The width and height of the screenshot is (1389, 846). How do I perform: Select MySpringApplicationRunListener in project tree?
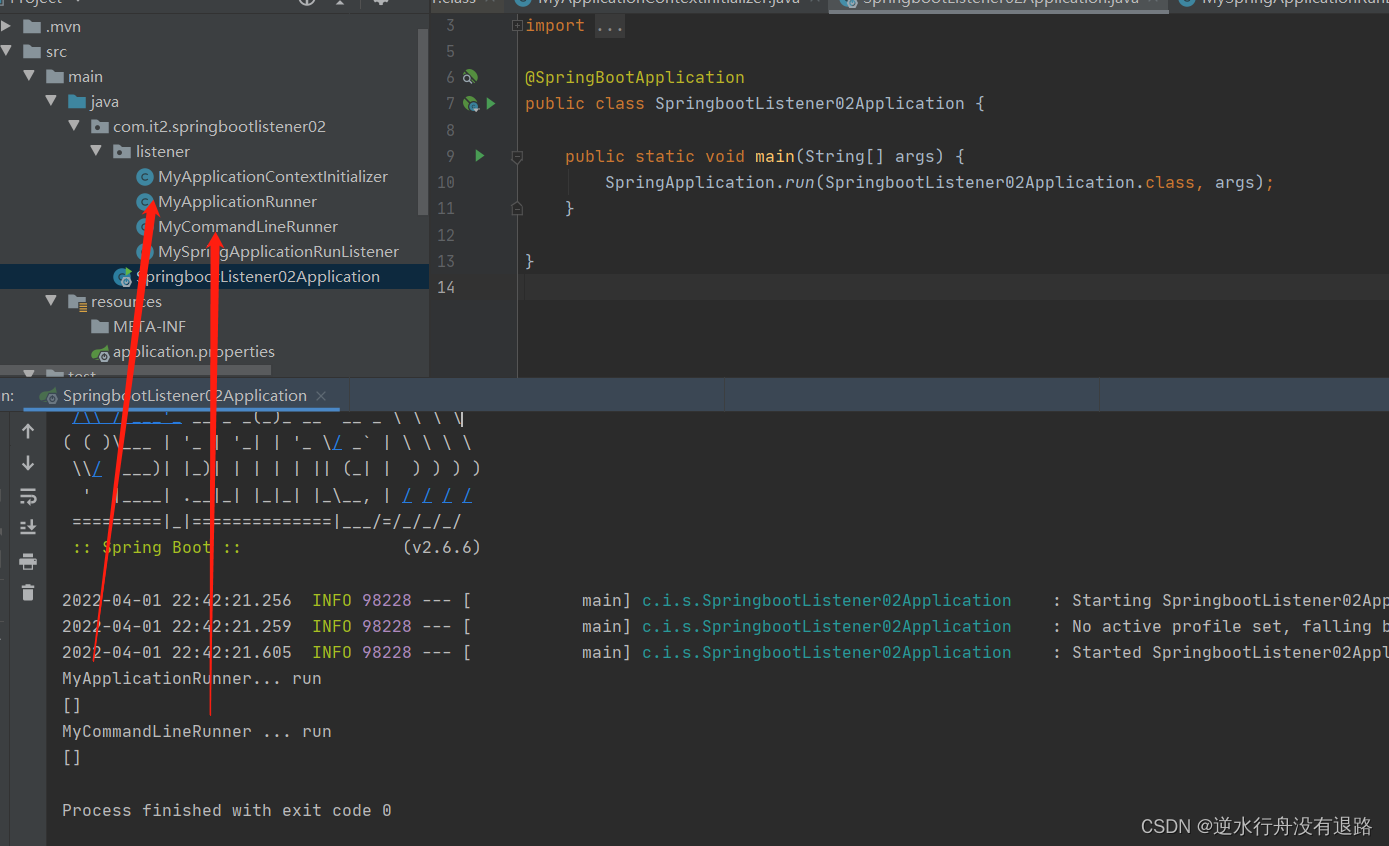pos(279,251)
